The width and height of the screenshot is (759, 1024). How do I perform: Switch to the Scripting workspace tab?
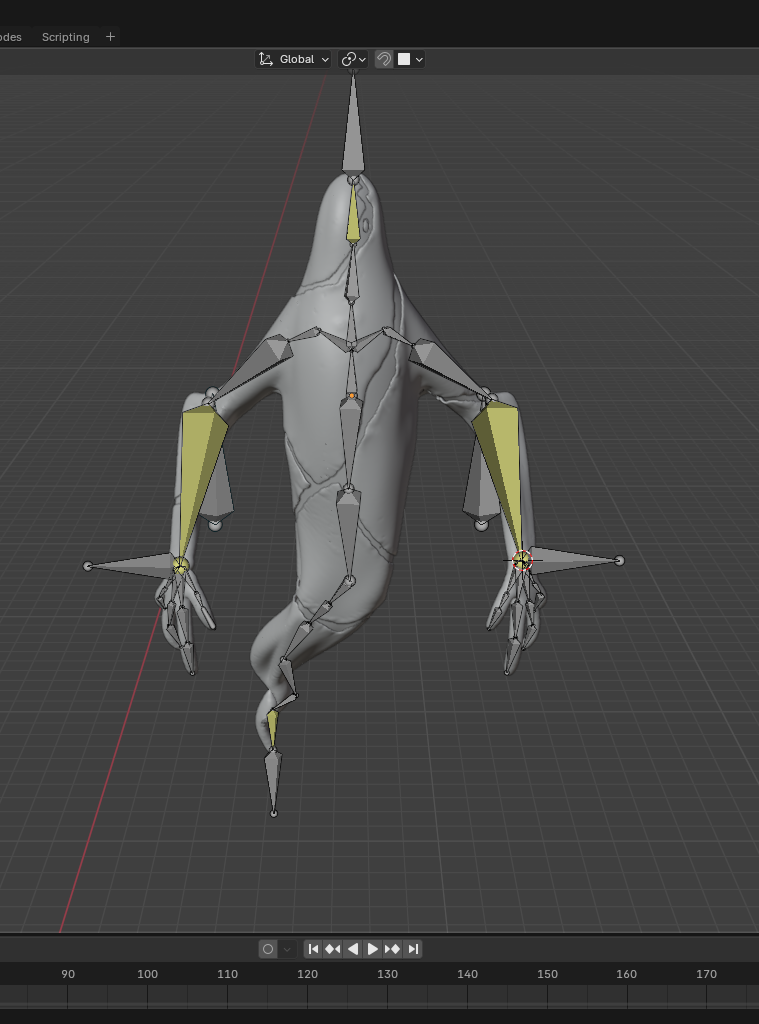point(65,37)
